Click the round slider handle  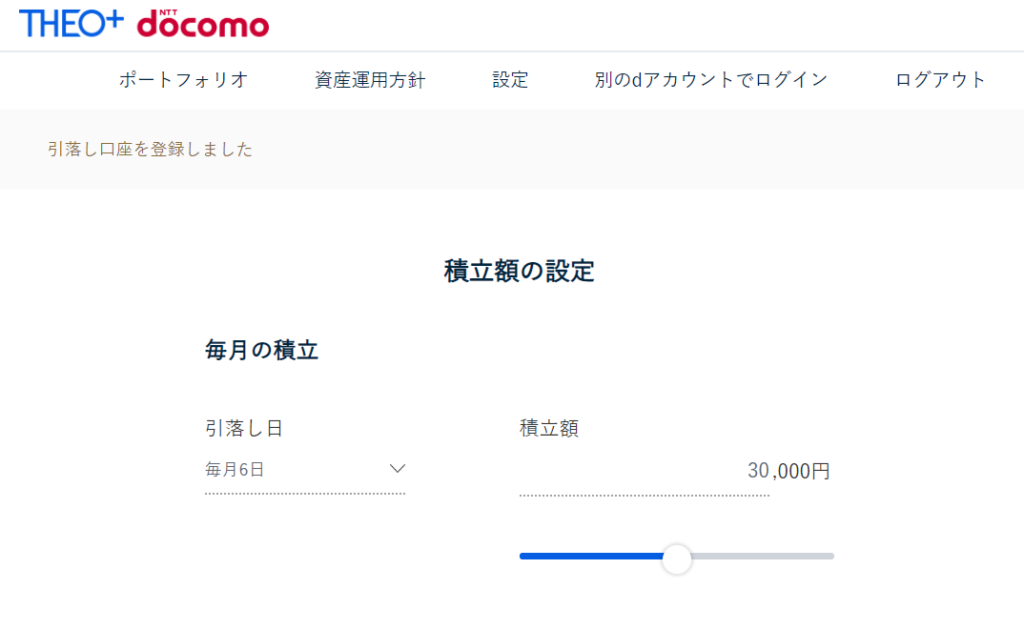point(677,559)
